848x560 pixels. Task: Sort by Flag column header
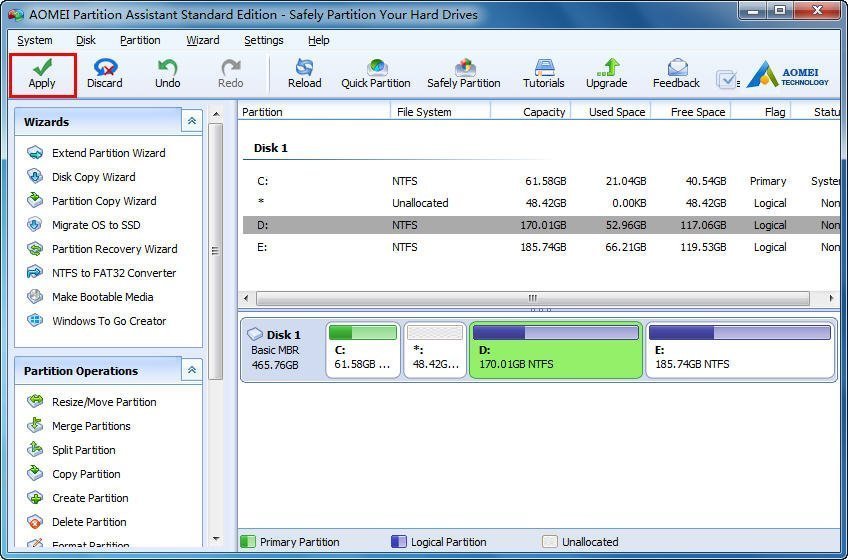click(x=761, y=112)
